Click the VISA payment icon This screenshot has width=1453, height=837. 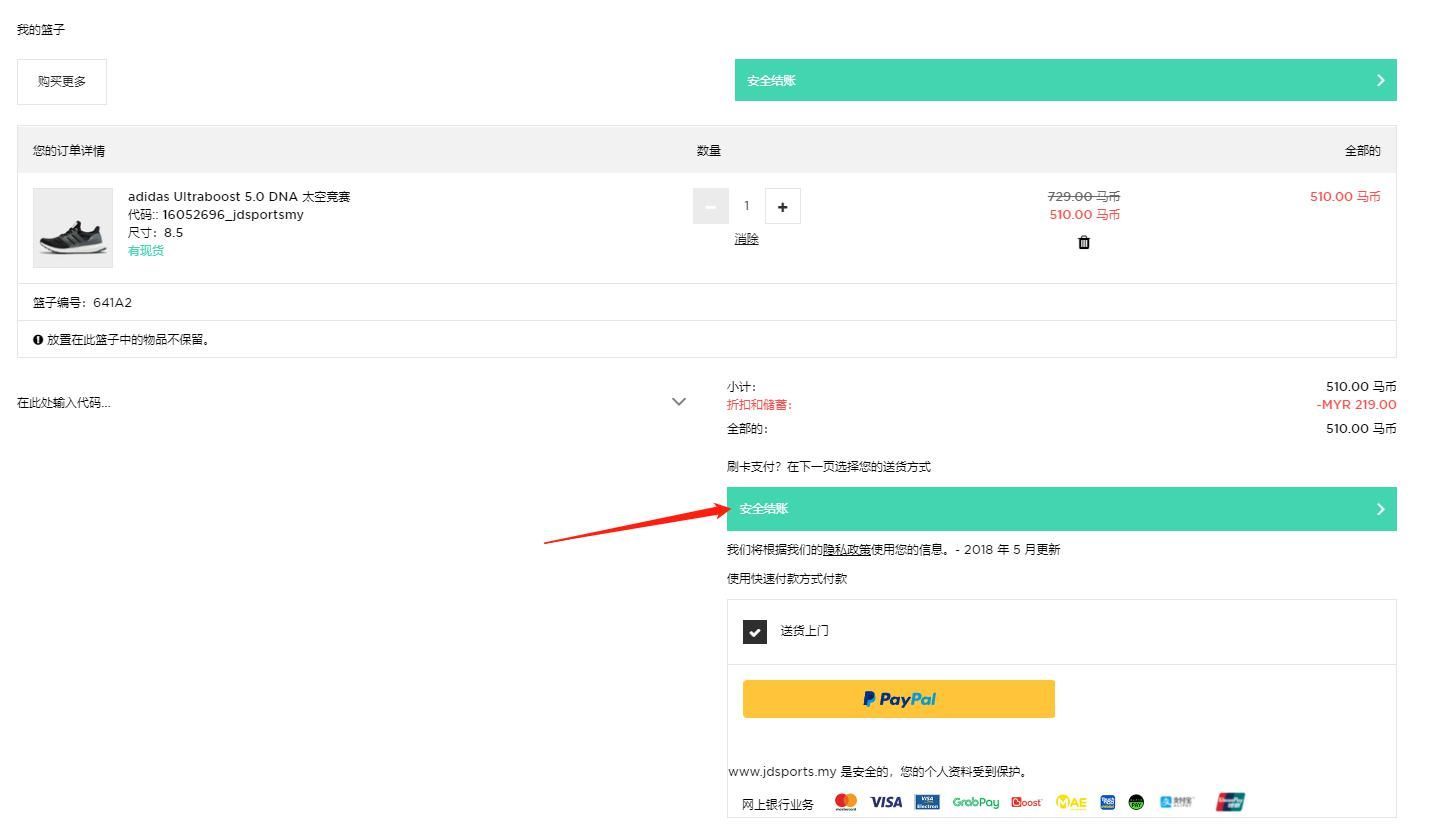tap(886, 802)
